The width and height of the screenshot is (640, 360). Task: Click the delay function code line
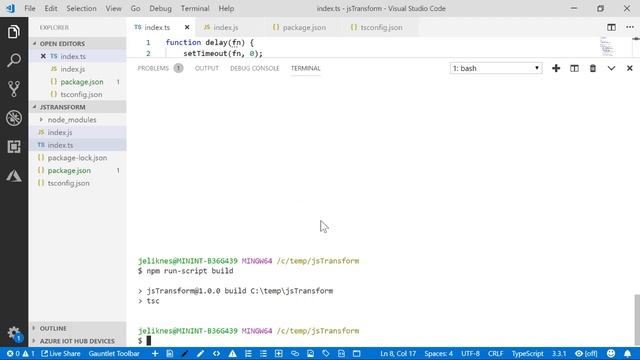(x=210, y=42)
